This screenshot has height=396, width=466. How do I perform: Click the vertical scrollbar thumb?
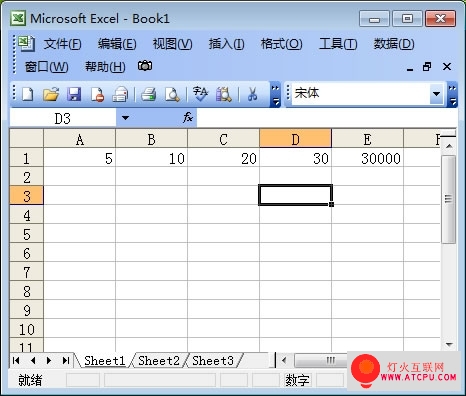click(448, 199)
